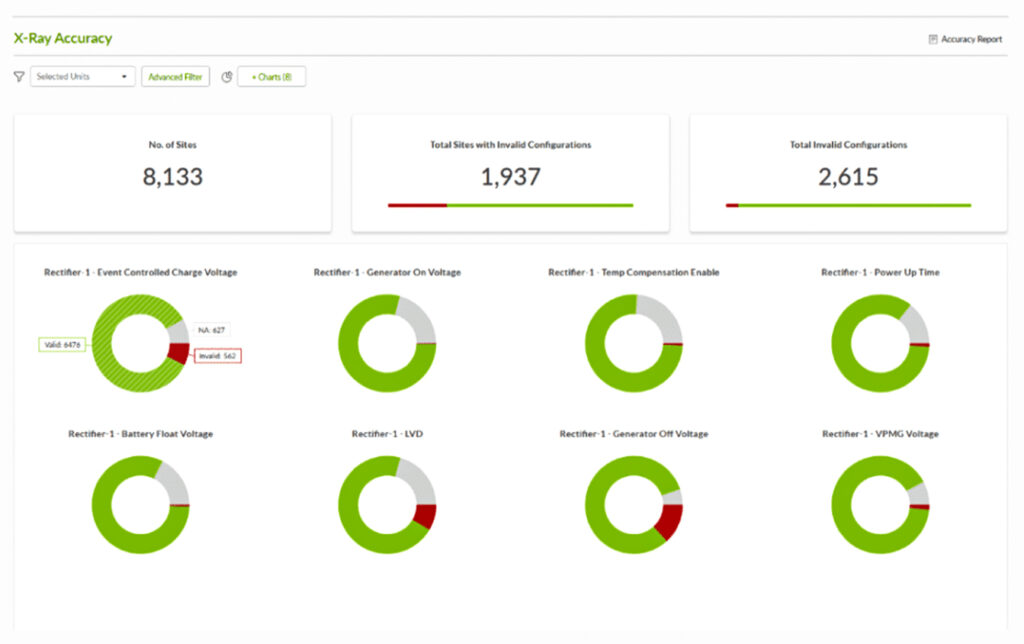The height and width of the screenshot is (644, 1024).
Task: Click the Invalid: 562 chart label
Action: click(x=217, y=355)
